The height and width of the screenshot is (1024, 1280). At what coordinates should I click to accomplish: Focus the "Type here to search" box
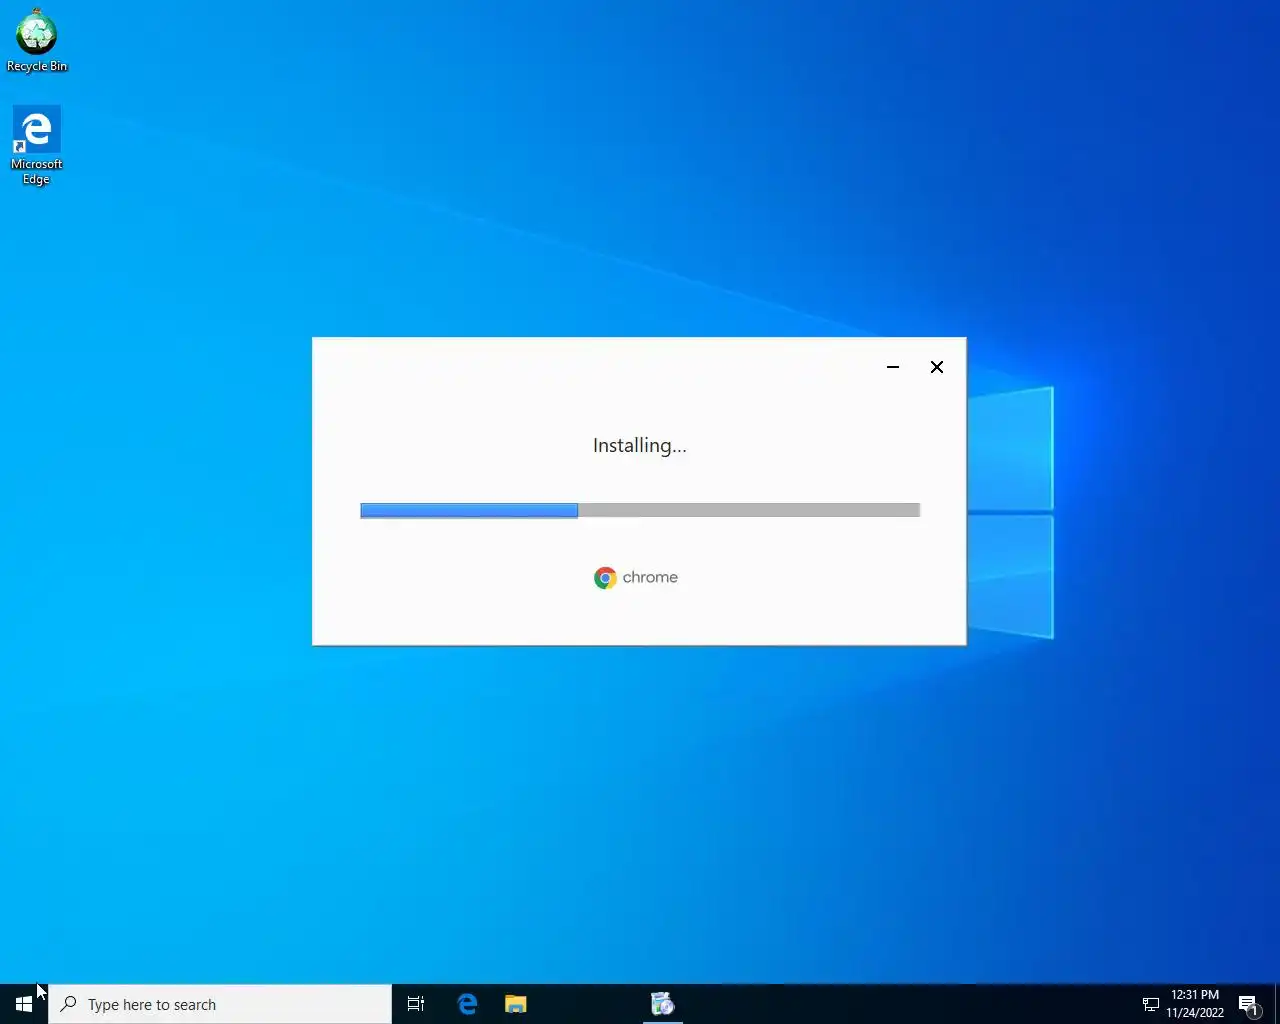pyautogui.click(x=220, y=1004)
